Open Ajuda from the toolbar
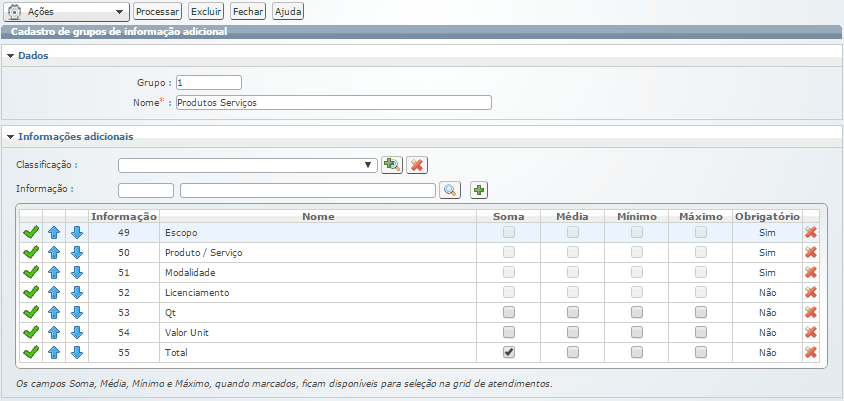The image size is (844, 401). [x=287, y=11]
